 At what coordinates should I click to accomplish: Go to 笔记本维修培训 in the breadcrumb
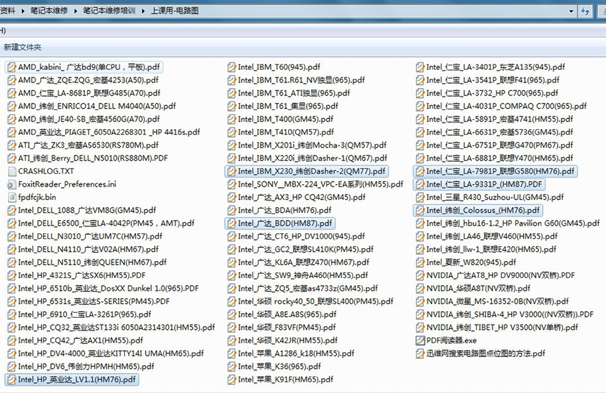pyautogui.click(x=109, y=11)
